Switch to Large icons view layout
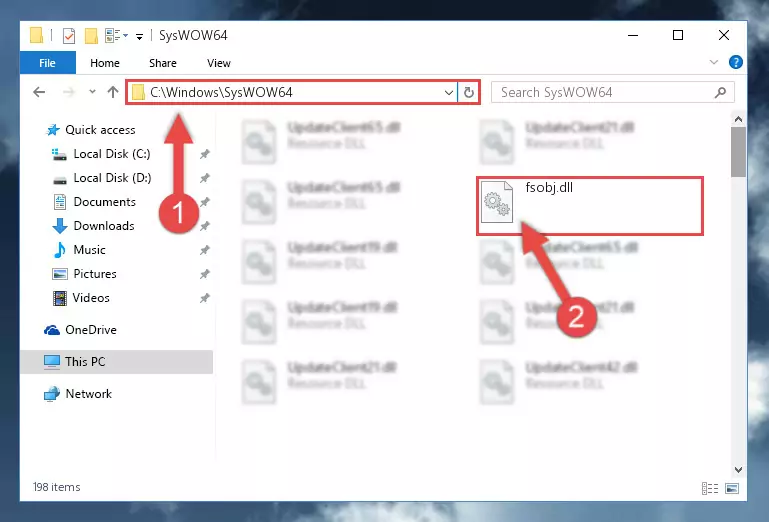 pyautogui.click(x=732, y=488)
